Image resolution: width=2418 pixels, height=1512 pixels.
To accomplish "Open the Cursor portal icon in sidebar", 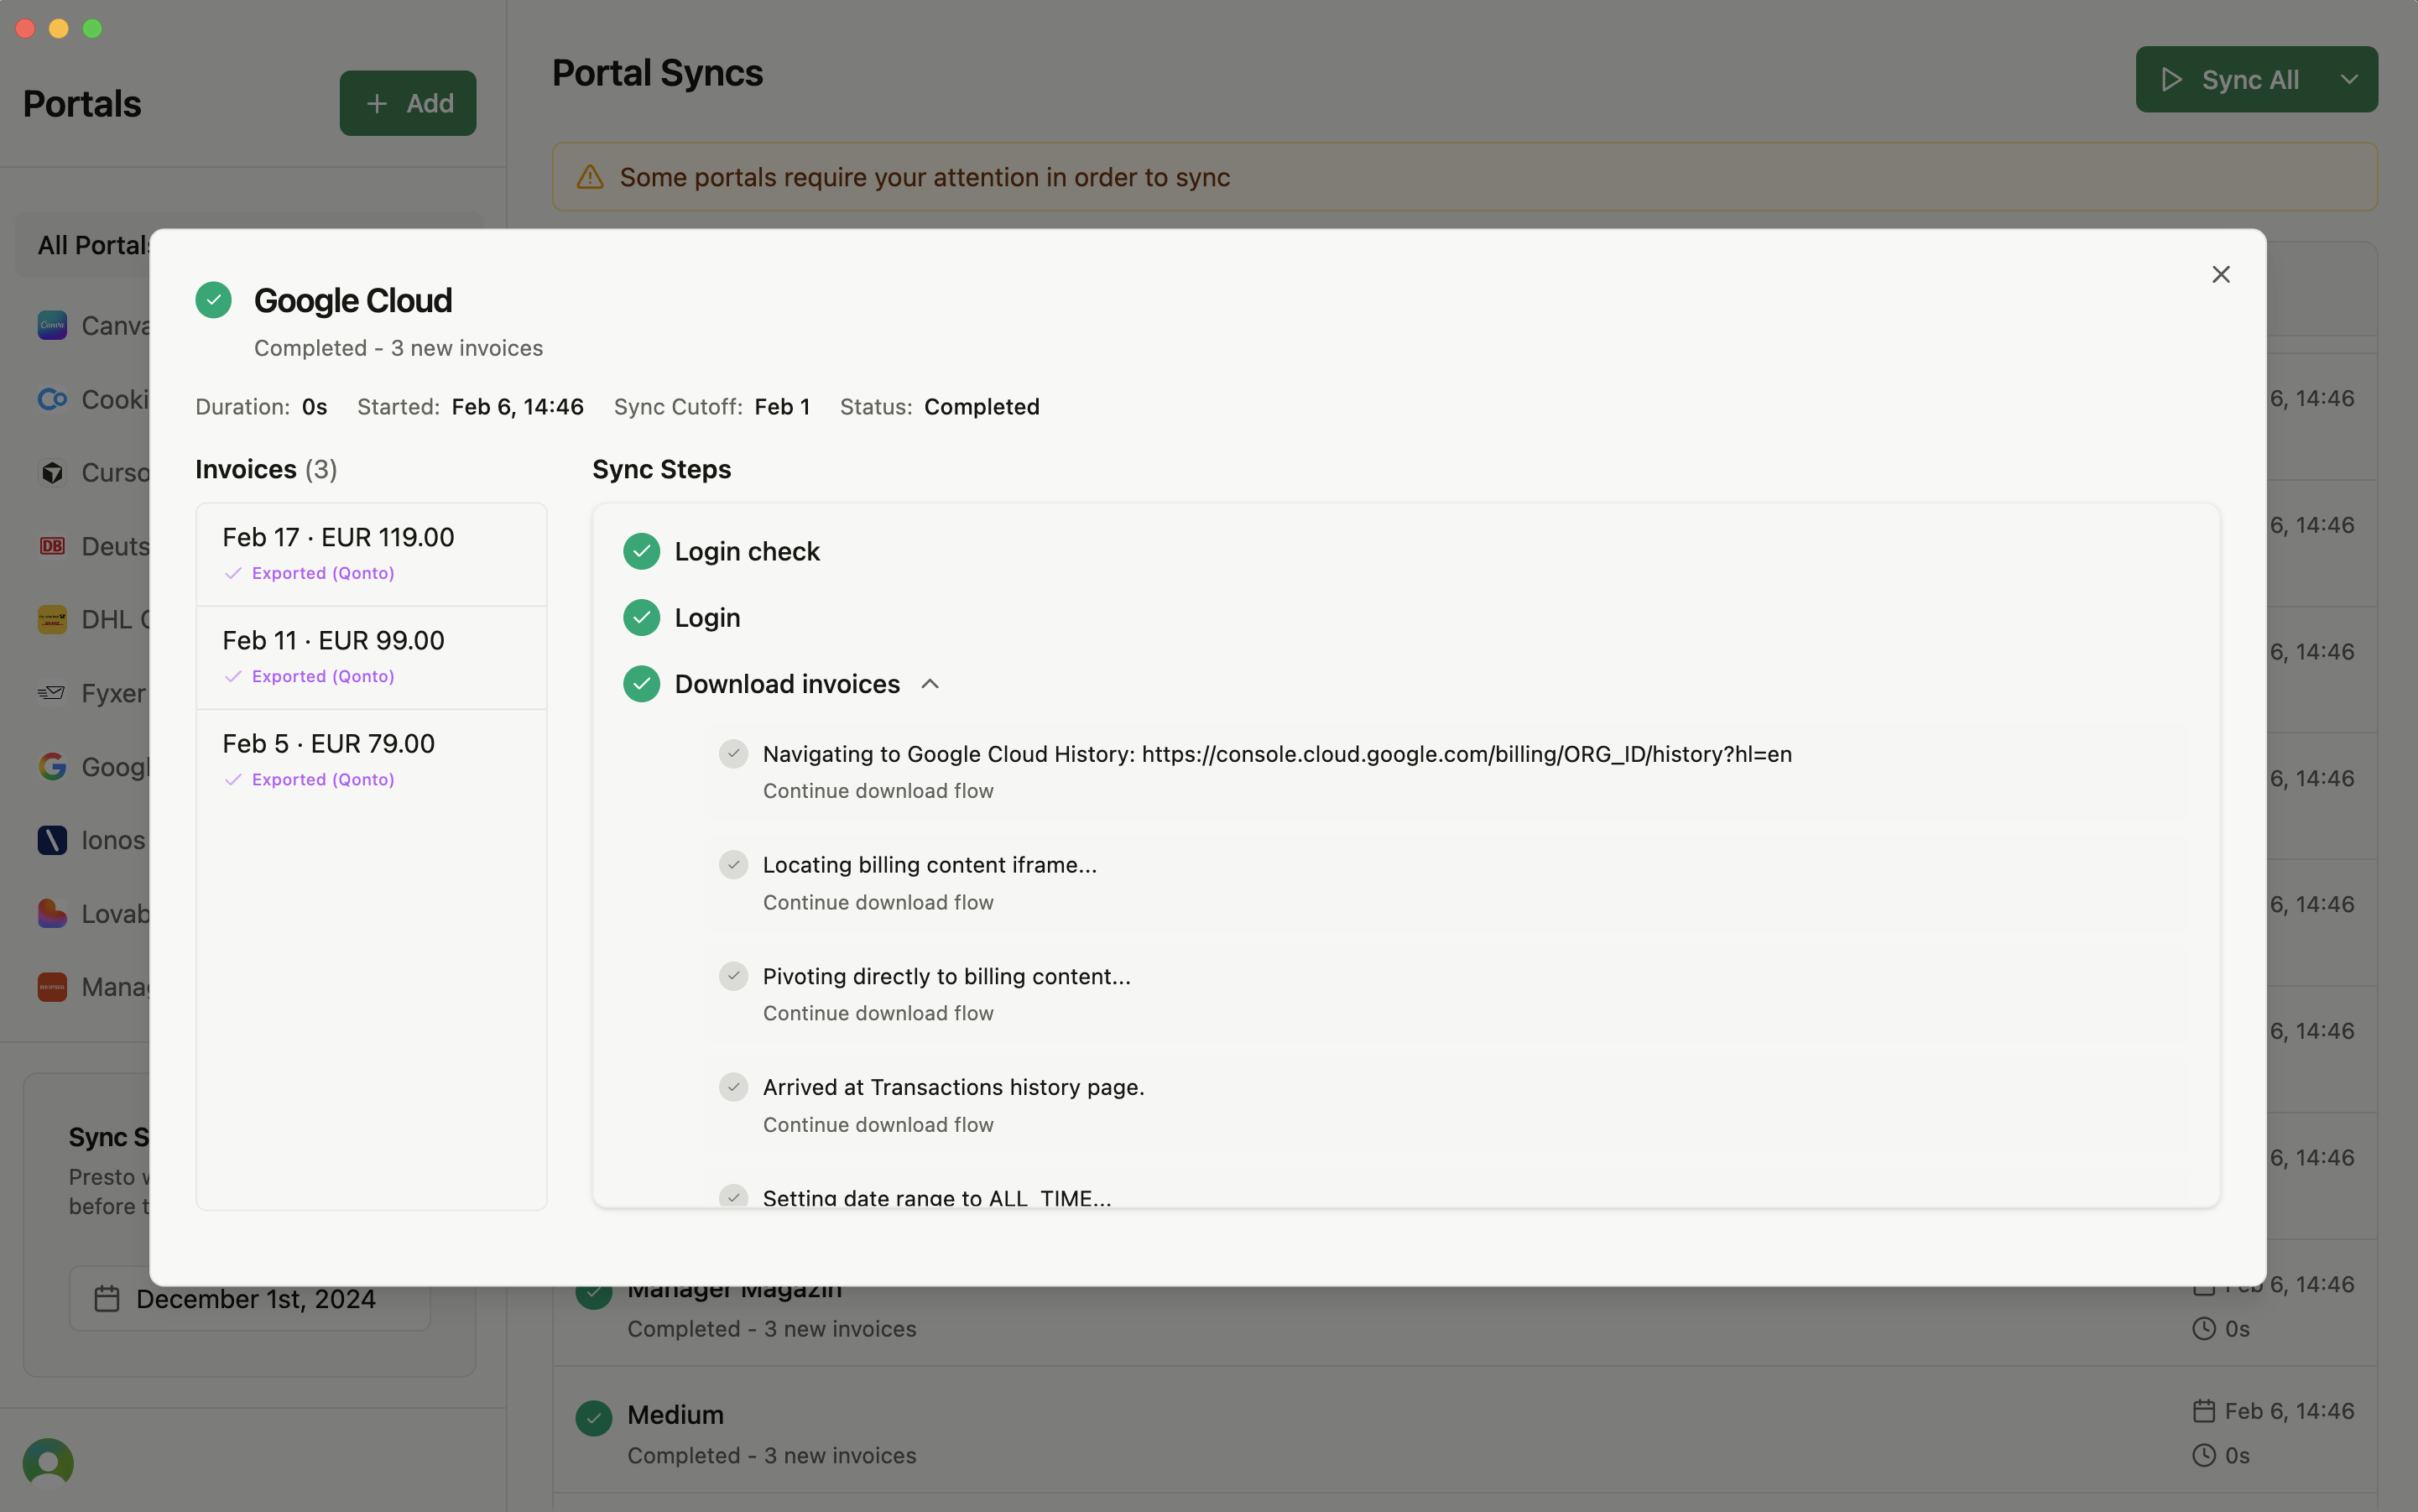I will click(x=52, y=472).
